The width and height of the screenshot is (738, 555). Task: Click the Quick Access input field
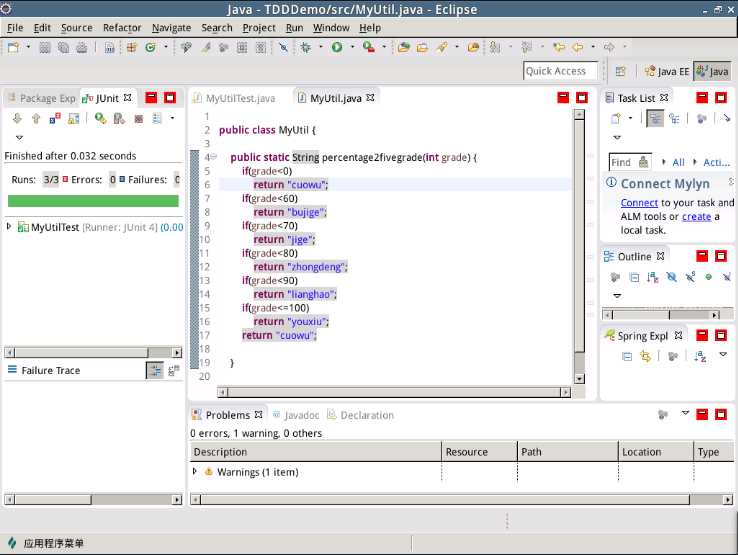(x=560, y=71)
